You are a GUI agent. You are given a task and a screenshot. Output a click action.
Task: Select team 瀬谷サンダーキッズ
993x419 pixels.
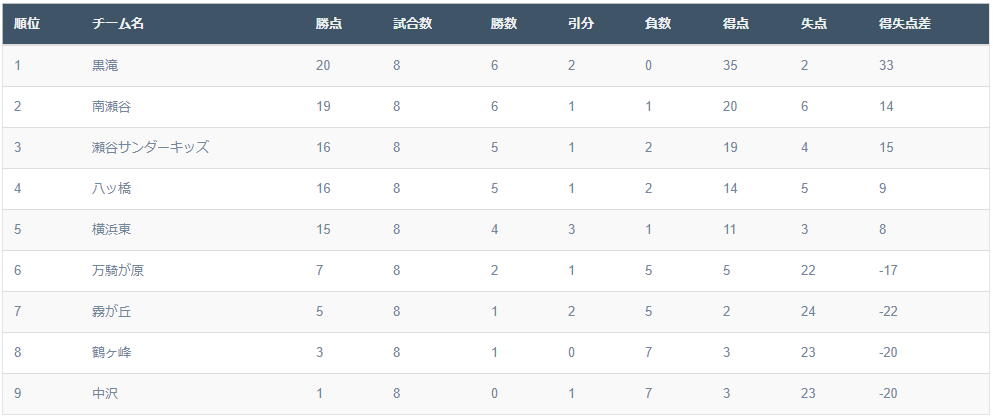click(x=151, y=147)
